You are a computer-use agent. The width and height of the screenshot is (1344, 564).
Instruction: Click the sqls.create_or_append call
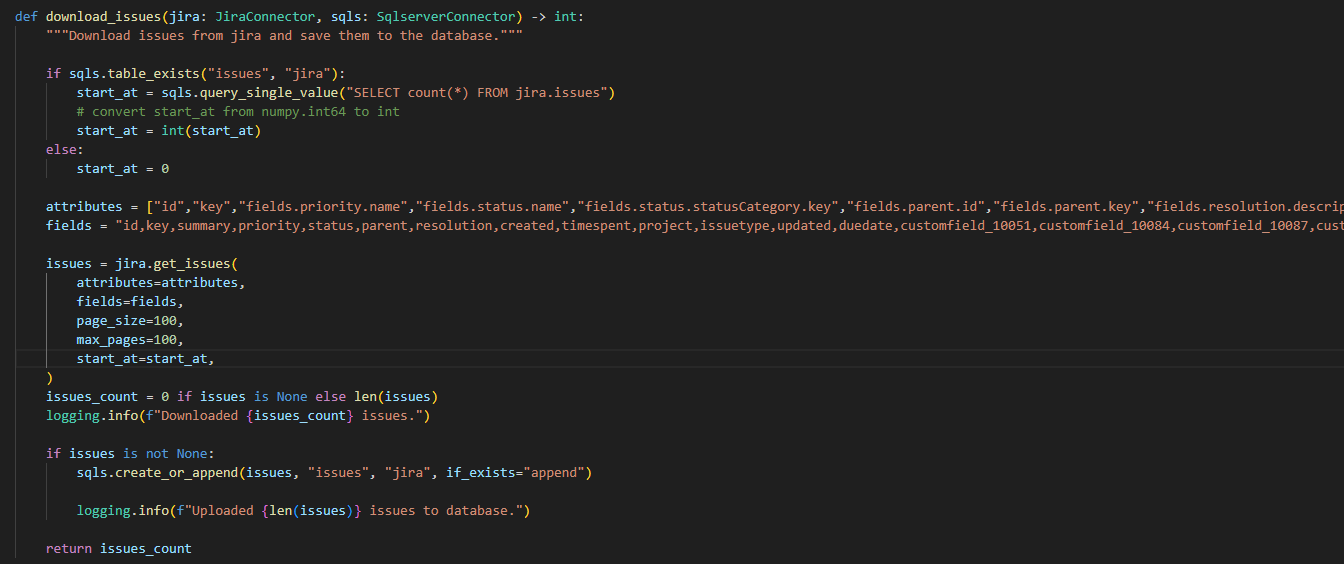tap(335, 473)
